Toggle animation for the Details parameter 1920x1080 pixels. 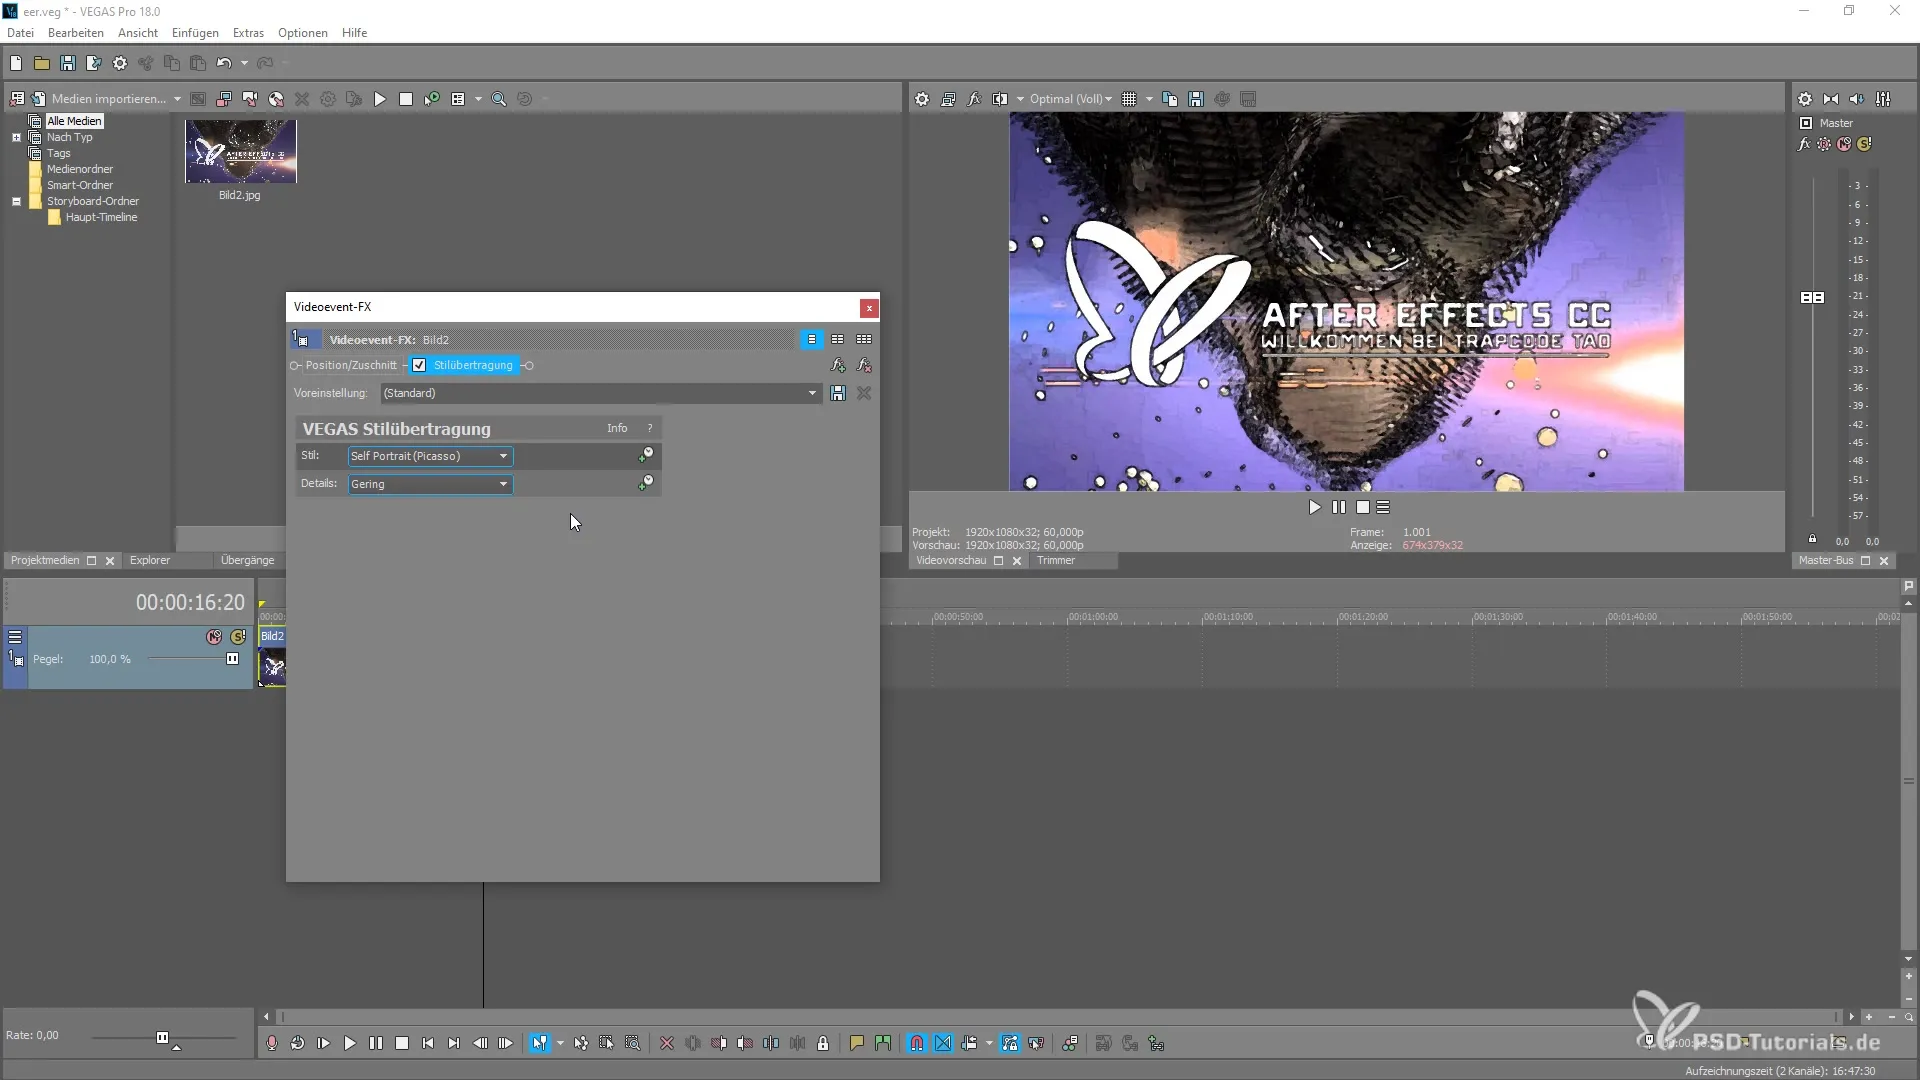[646, 483]
